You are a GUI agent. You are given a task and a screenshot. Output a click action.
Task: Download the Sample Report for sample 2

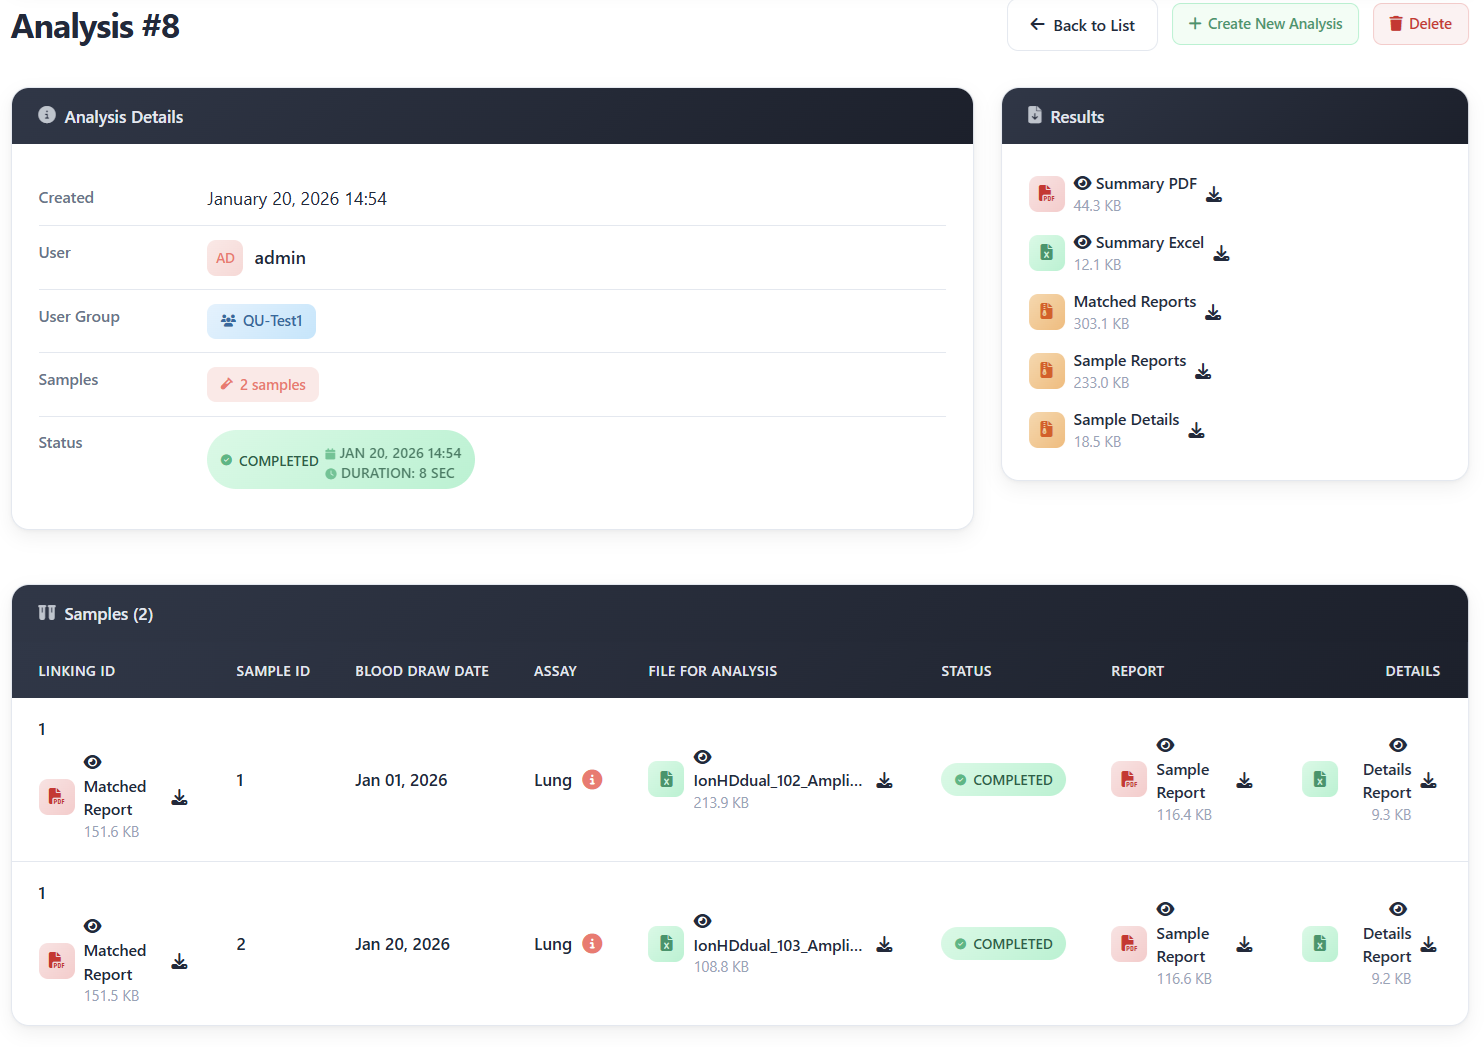tap(1245, 944)
